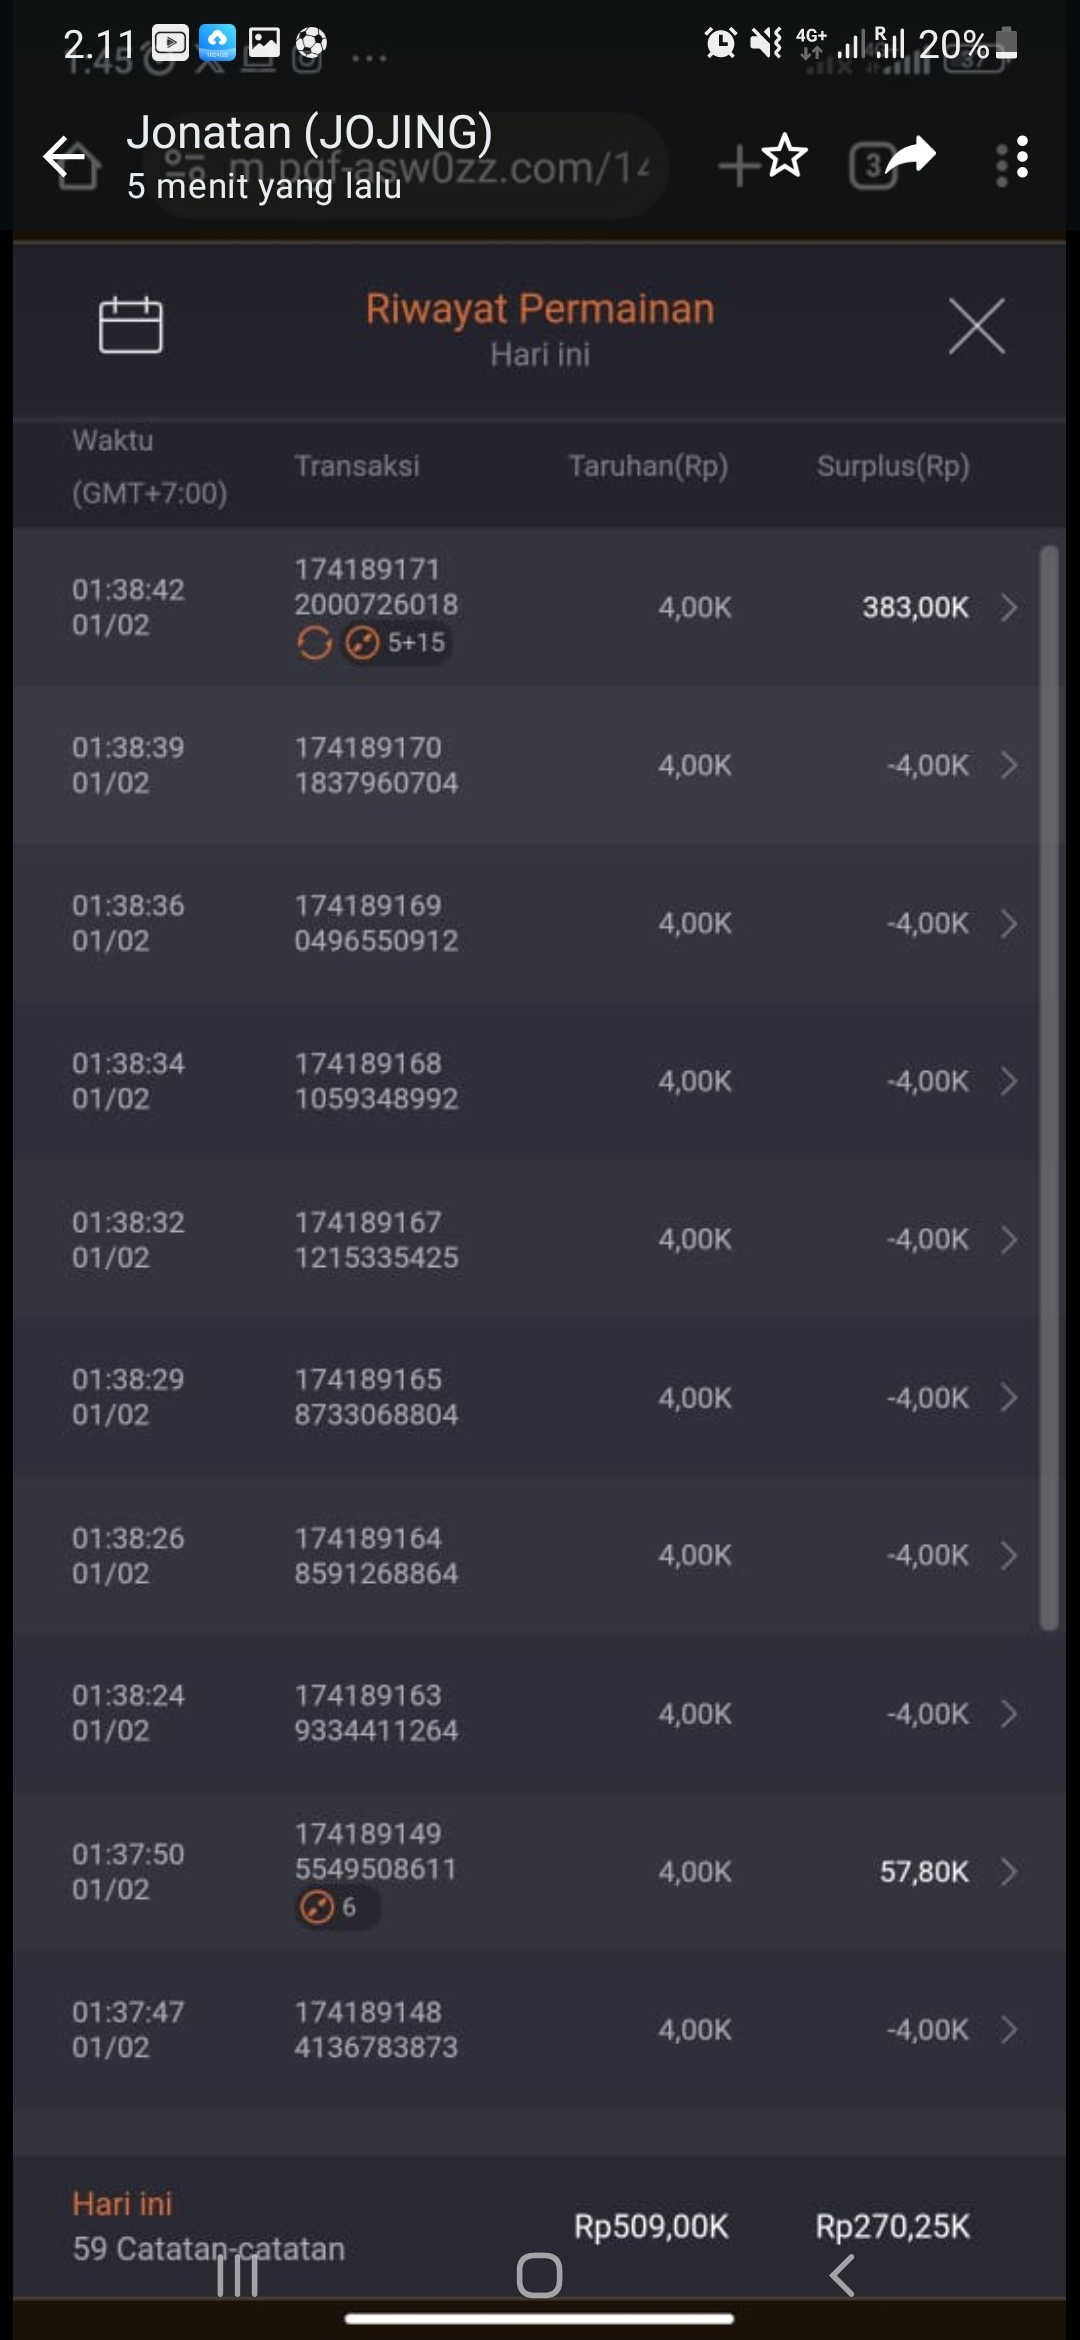Expand the 01:38:39 transaction chevron
Image resolution: width=1080 pixels, height=2340 pixels.
pos(1008,765)
